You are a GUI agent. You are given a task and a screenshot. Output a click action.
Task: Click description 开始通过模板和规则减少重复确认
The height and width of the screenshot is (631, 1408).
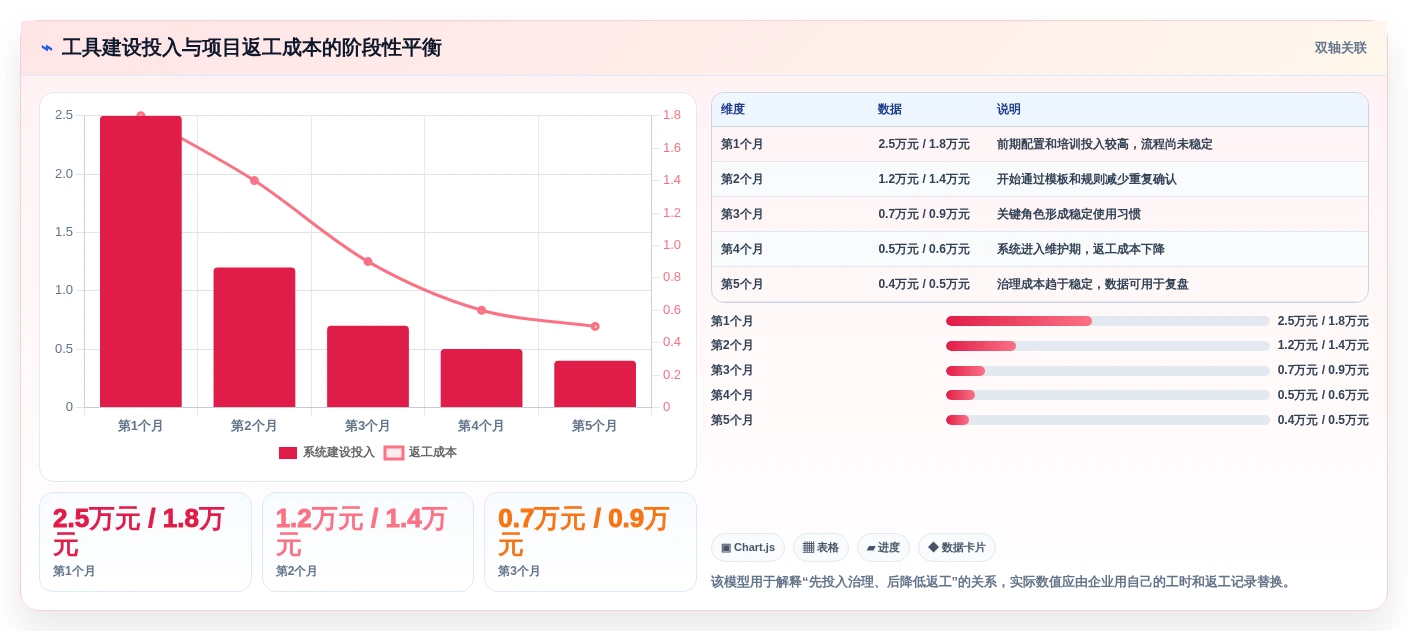[1087, 179]
